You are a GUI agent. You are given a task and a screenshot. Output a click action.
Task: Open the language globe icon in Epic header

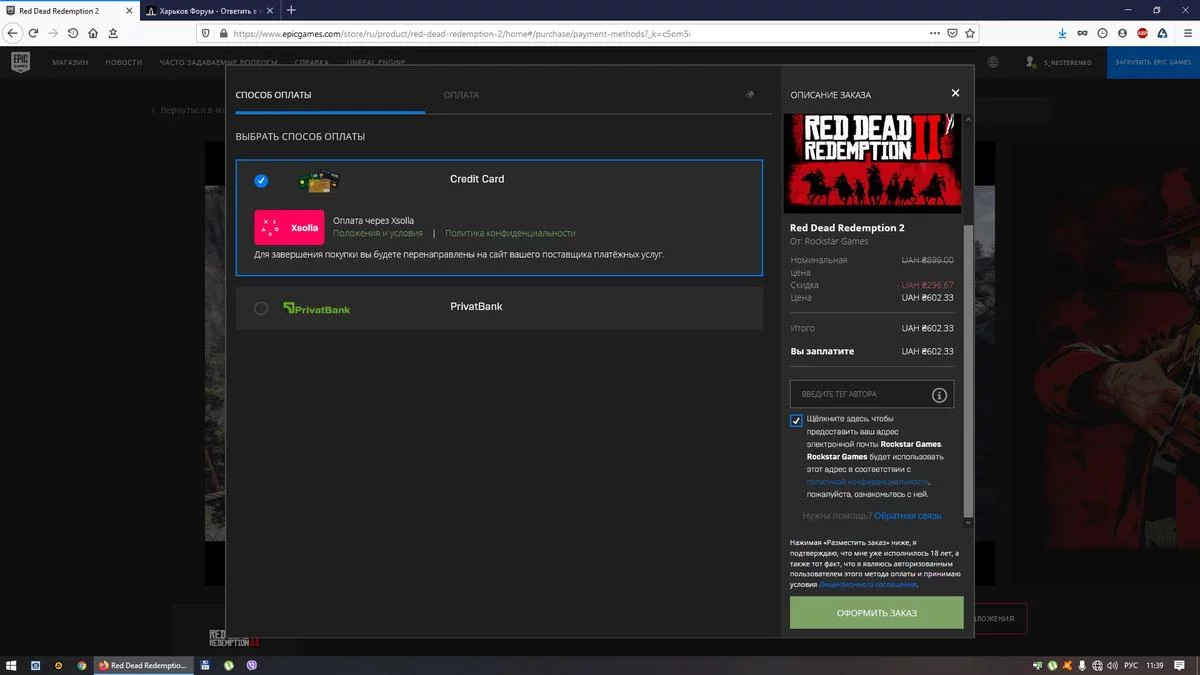pos(993,62)
